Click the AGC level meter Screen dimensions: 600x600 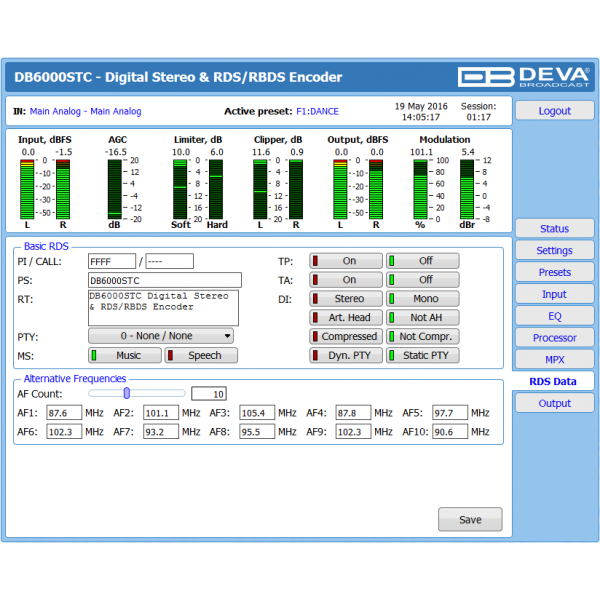114,189
